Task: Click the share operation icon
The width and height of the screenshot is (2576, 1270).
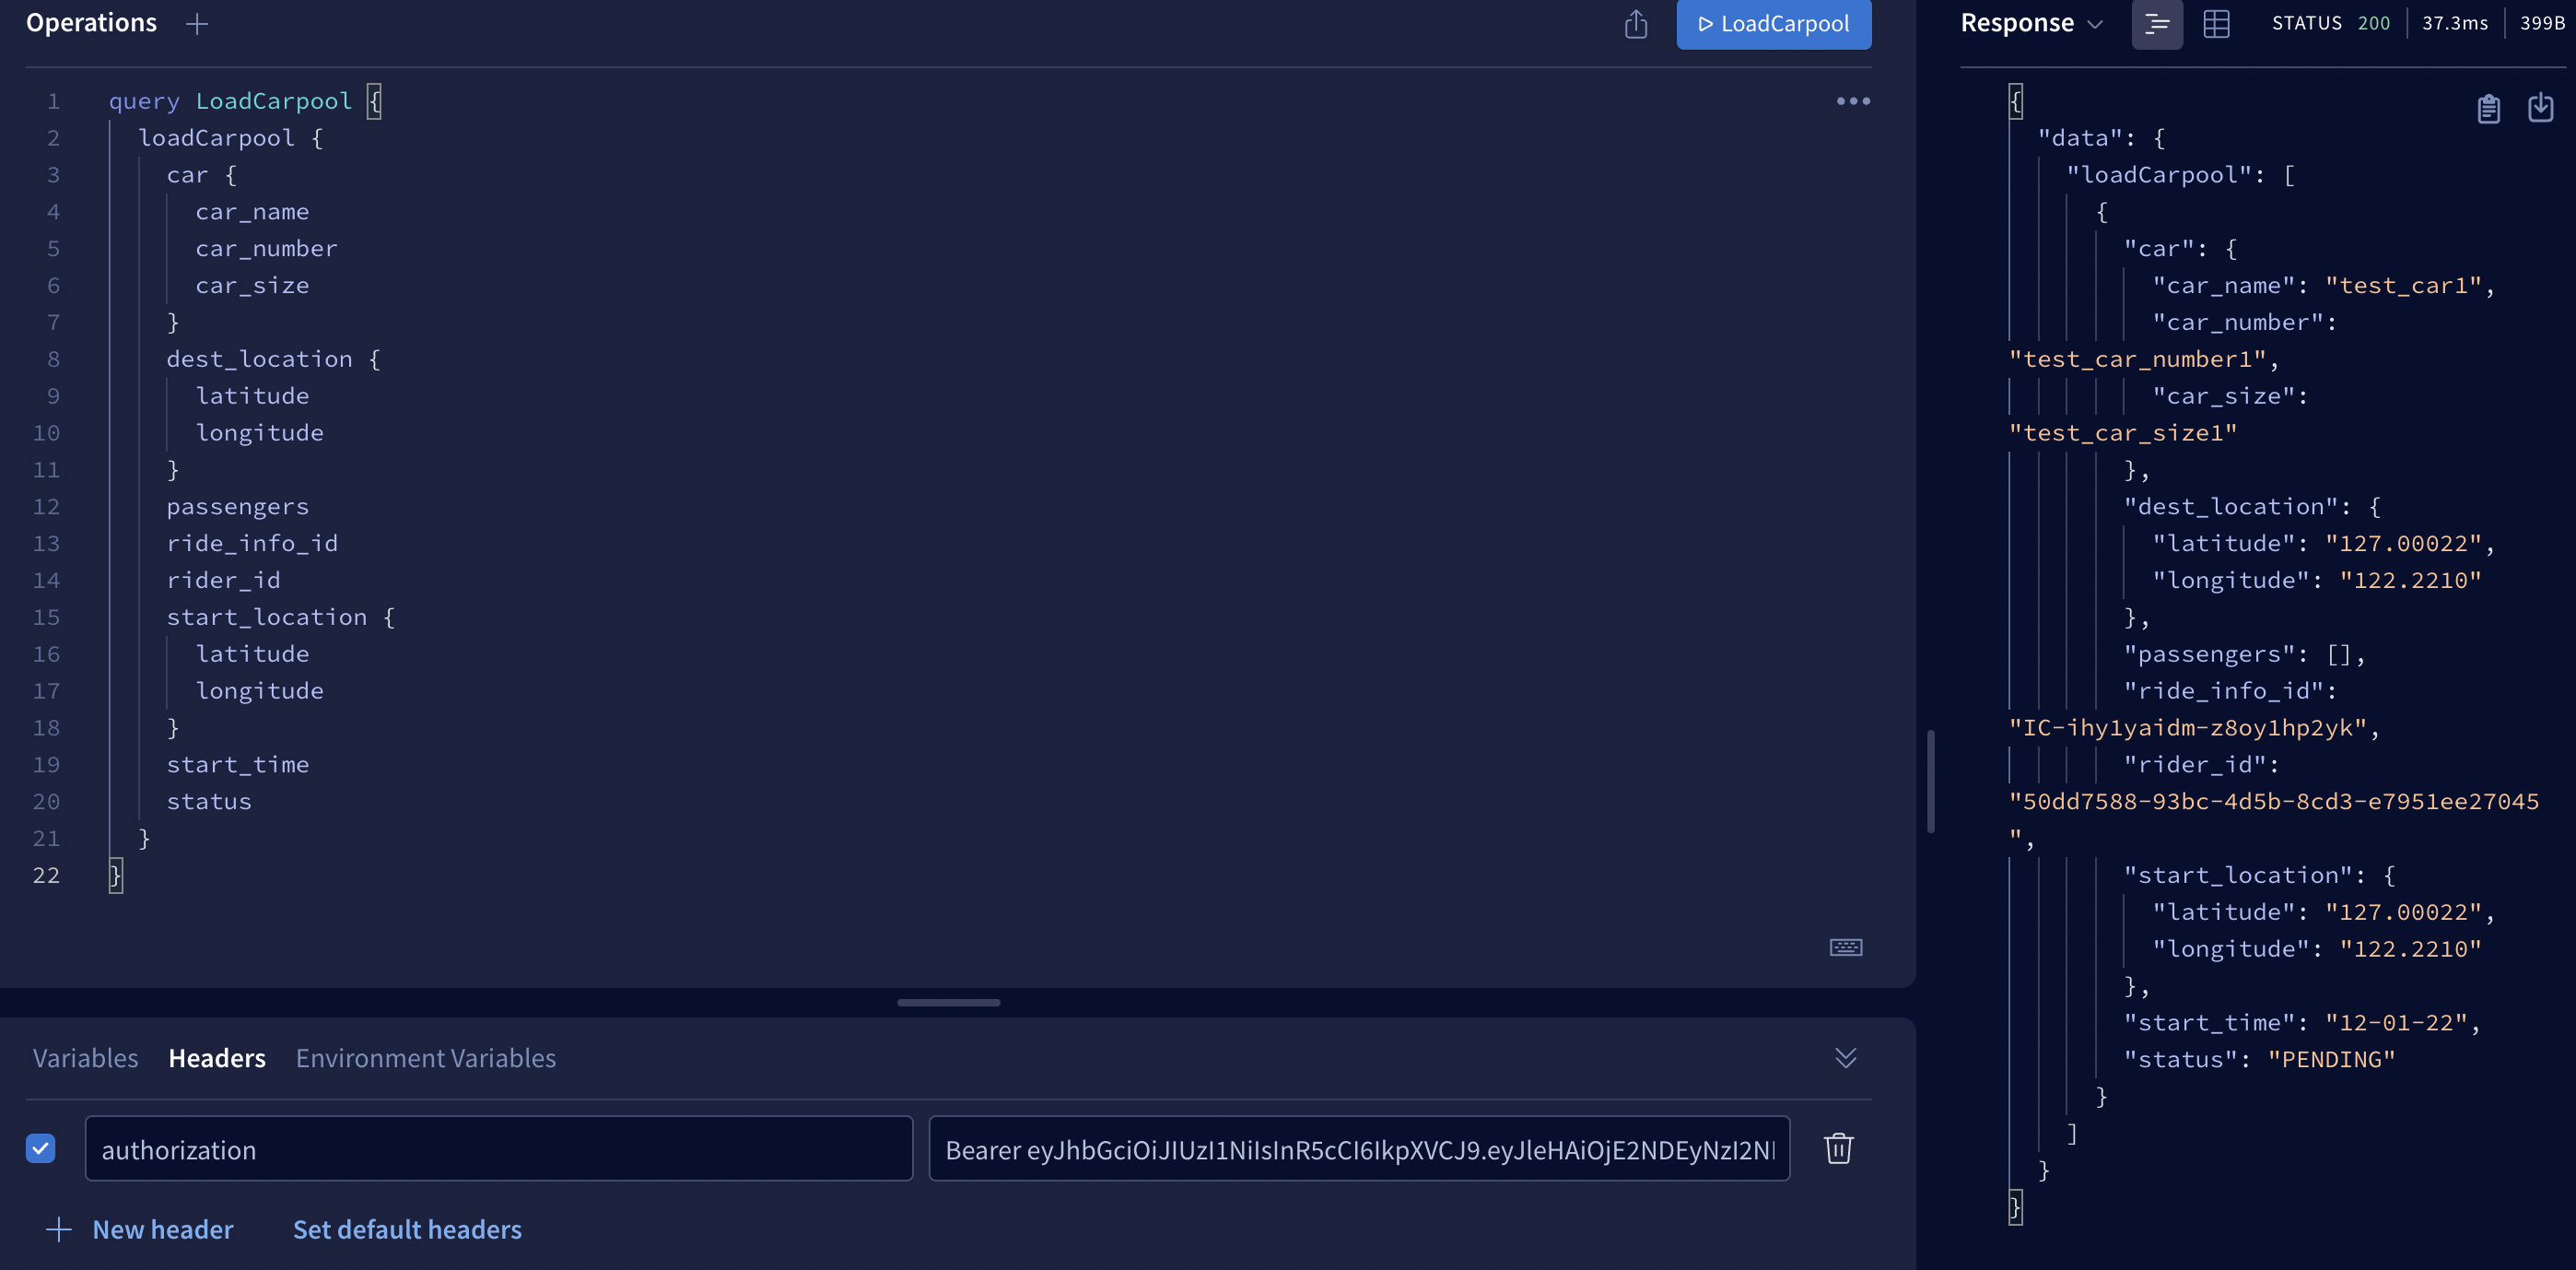Action: pos(1635,24)
